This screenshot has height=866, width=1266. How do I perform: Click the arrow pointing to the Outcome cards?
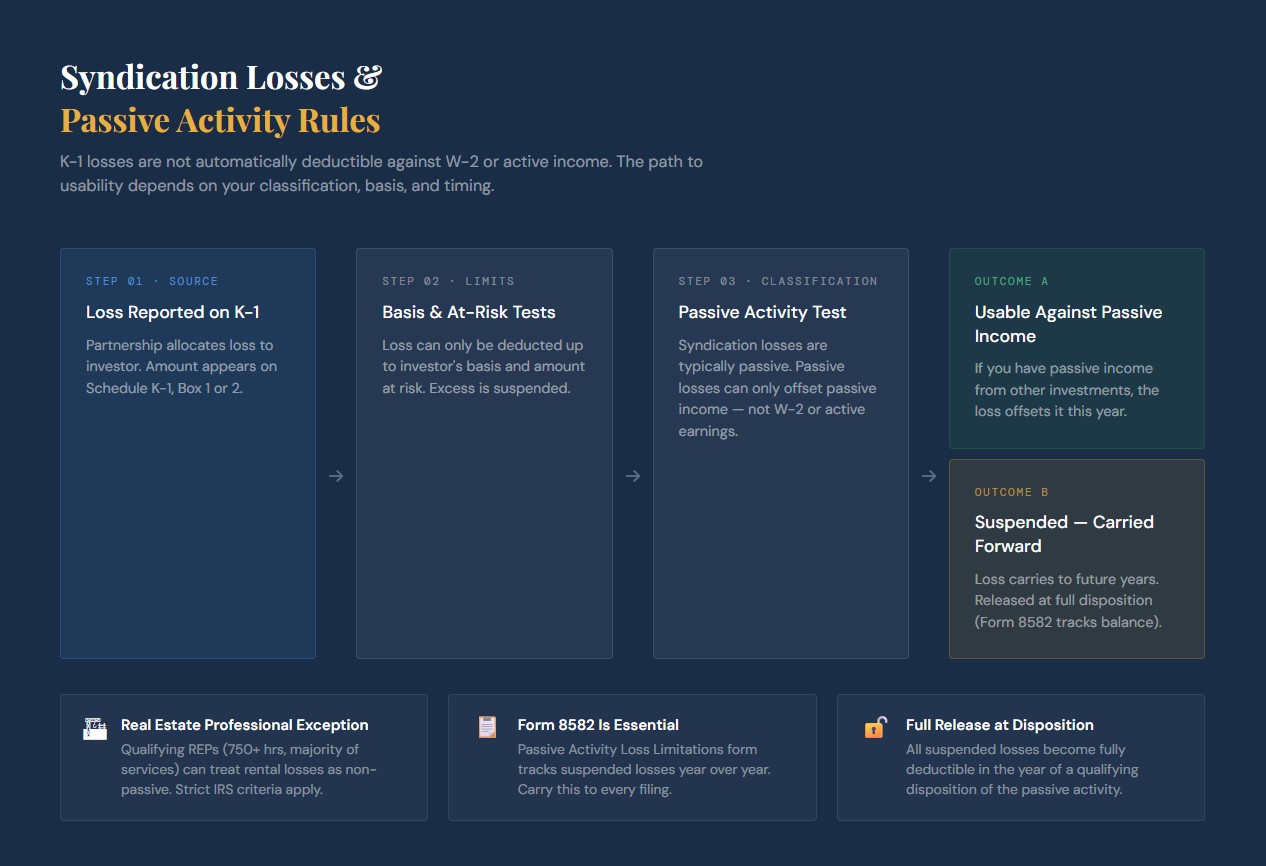pyautogui.click(x=928, y=476)
